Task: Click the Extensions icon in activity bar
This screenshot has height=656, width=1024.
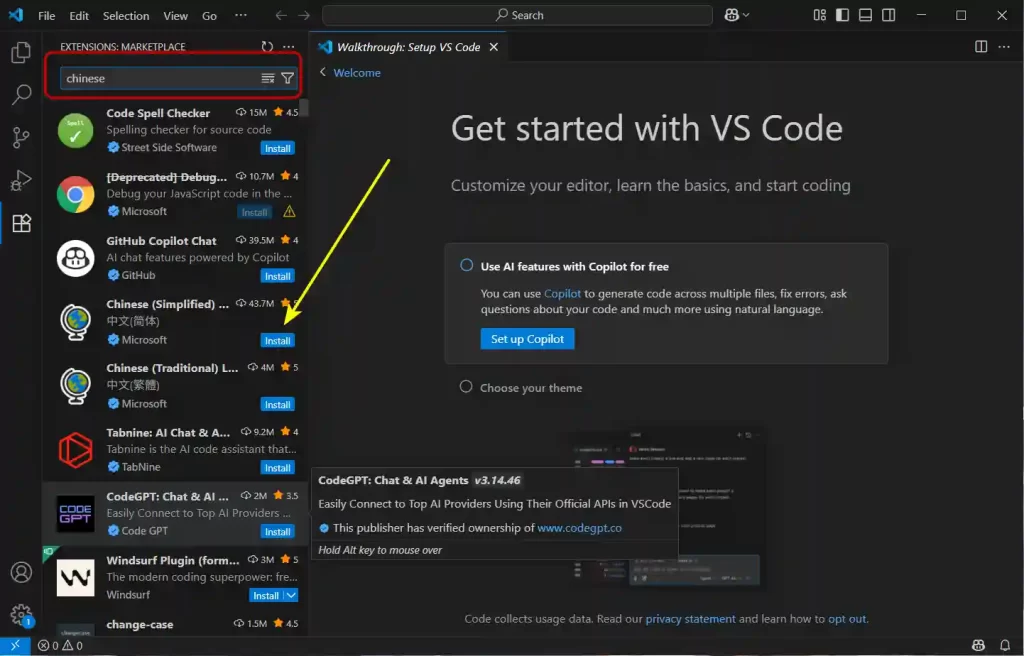Action: [x=21, y=224]
